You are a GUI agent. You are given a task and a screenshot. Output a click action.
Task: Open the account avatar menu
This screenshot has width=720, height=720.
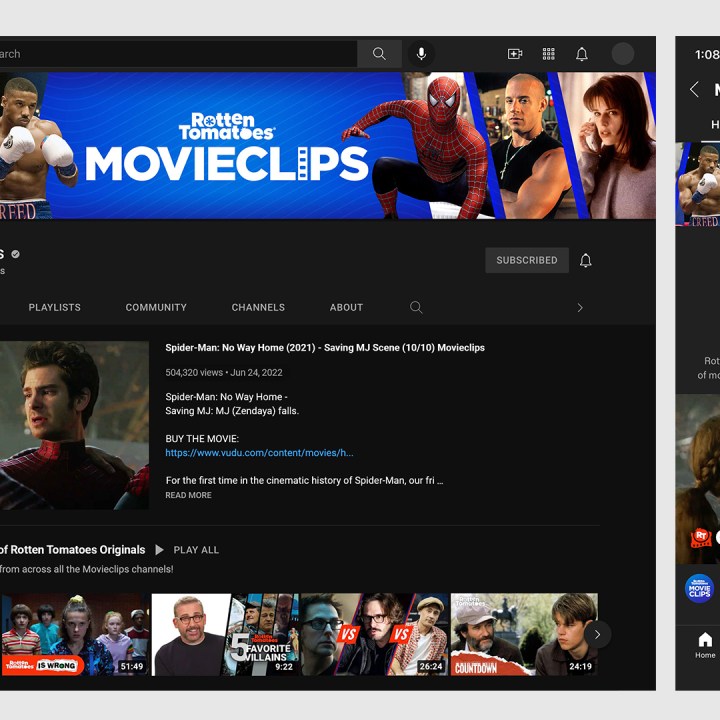pyautogui.click(x=623, y=54)
